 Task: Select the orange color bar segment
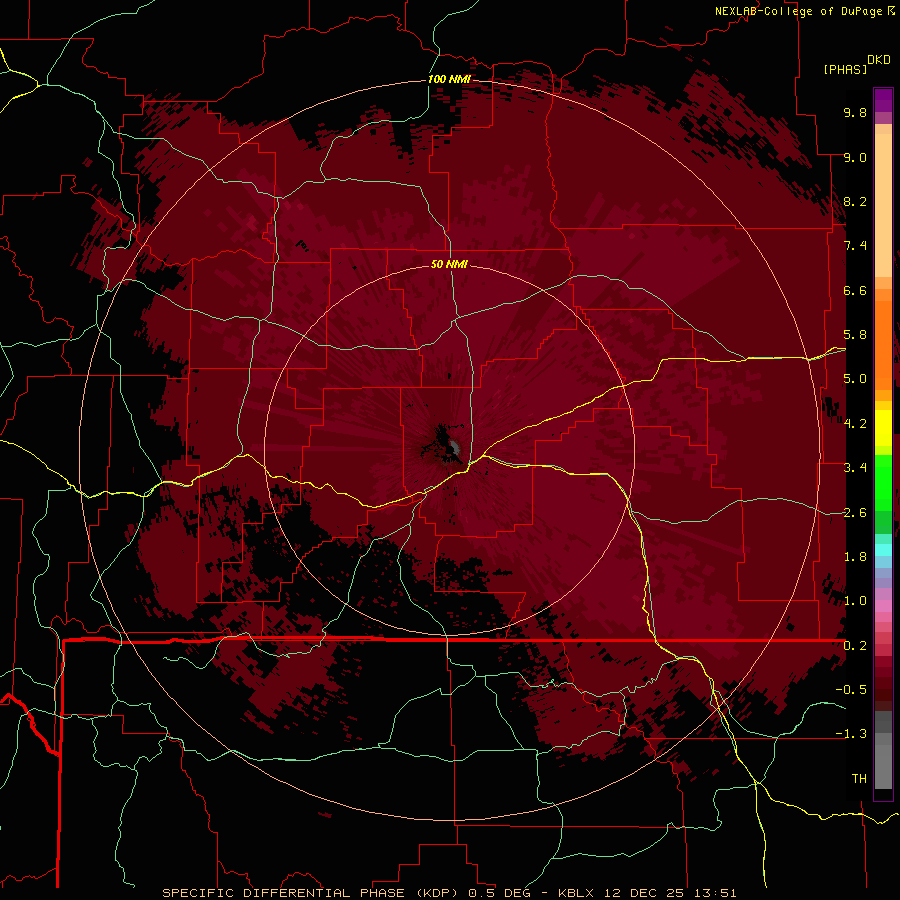coord(883,344)
